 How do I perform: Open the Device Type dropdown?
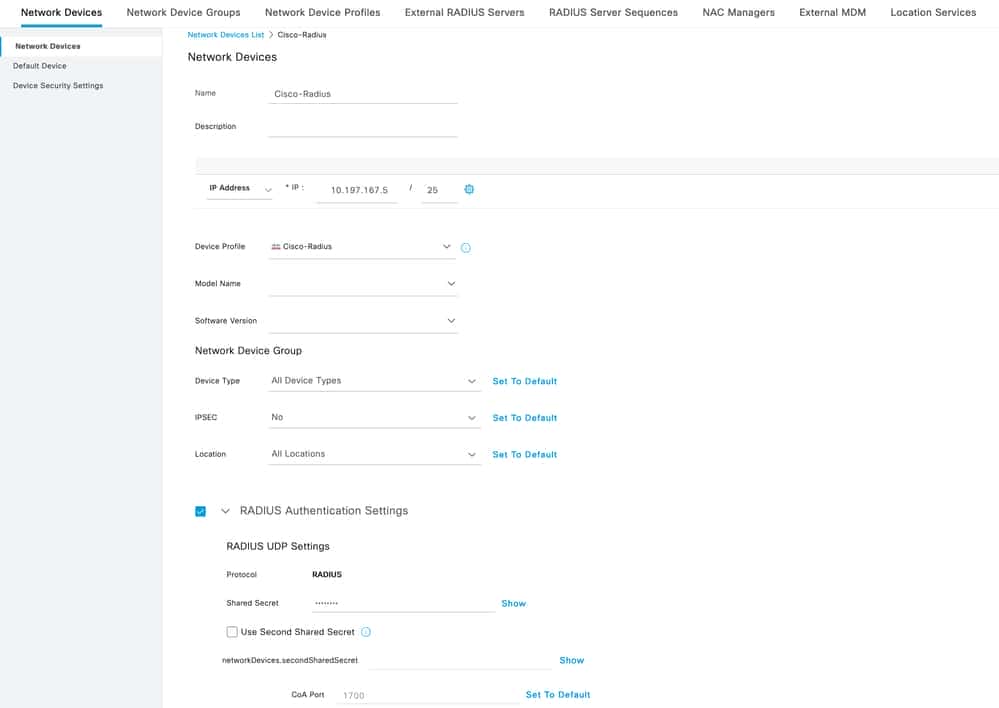point(374,380)
